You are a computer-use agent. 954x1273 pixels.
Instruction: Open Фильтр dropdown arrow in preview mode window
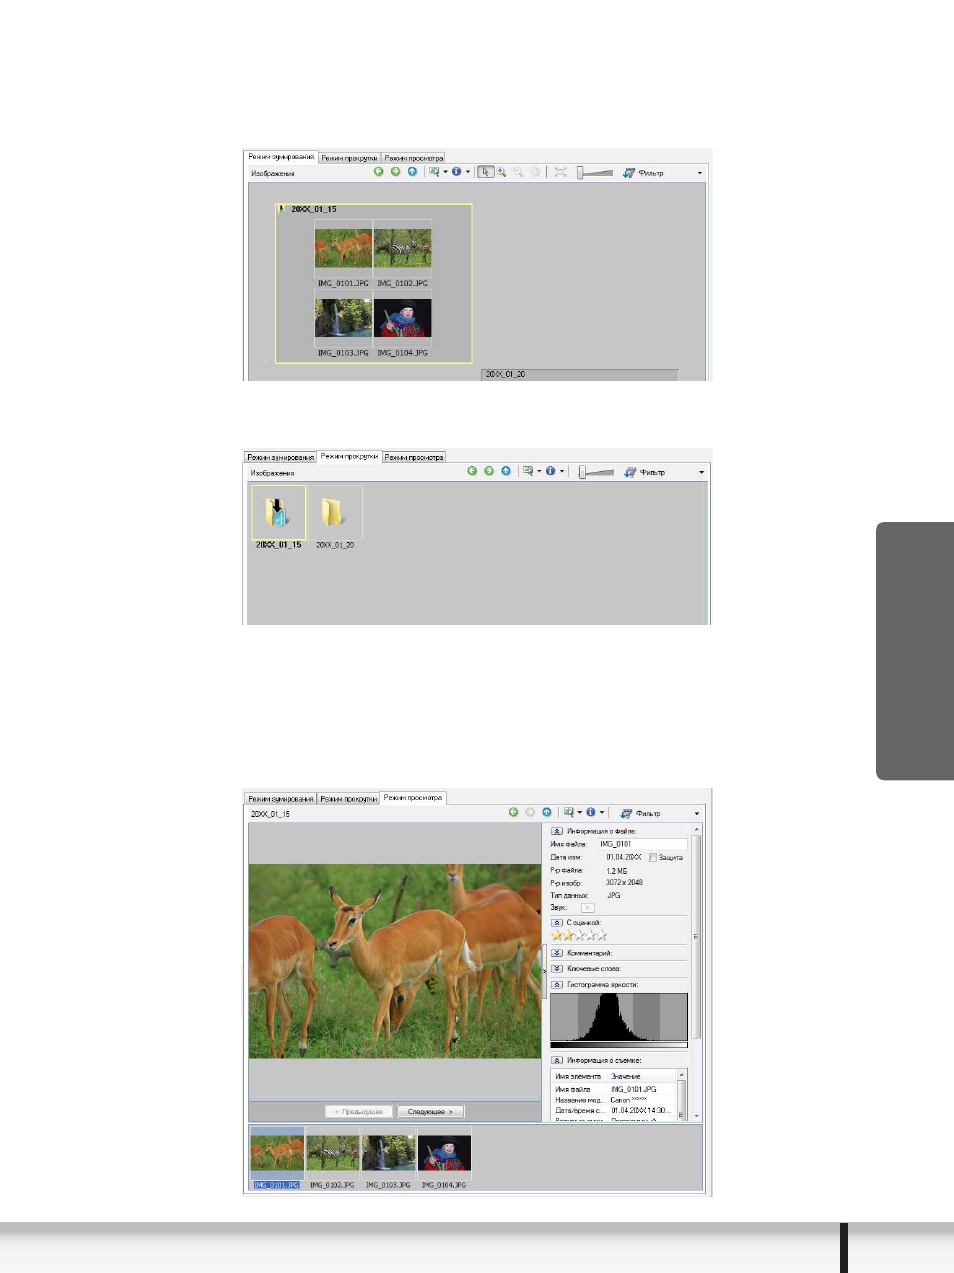coord(697,813)
